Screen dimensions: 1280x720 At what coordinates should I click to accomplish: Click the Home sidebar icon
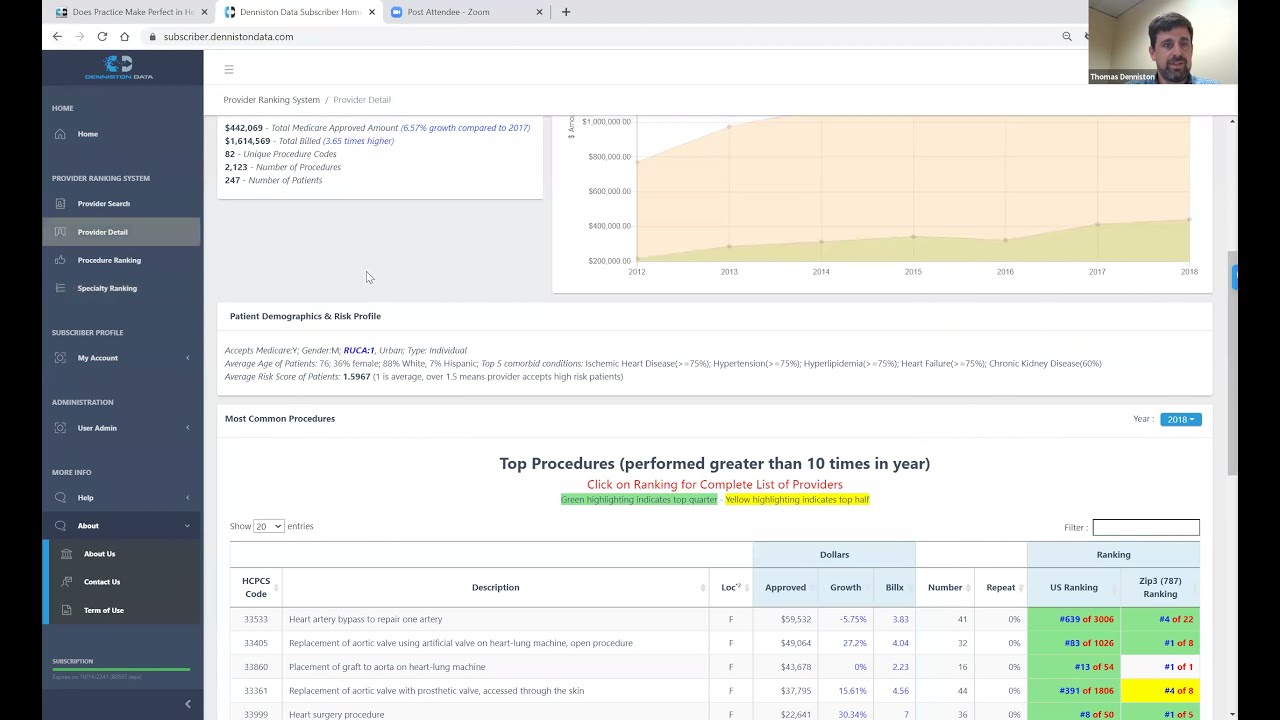pyautogui.click(x=60, y=134)
